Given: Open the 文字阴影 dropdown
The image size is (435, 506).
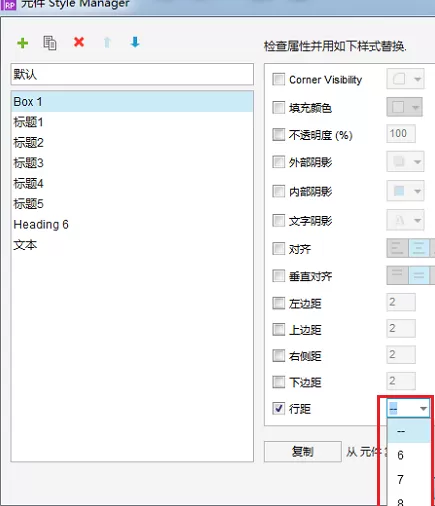Looking at the screenshot, I should (x=405, y=220).
